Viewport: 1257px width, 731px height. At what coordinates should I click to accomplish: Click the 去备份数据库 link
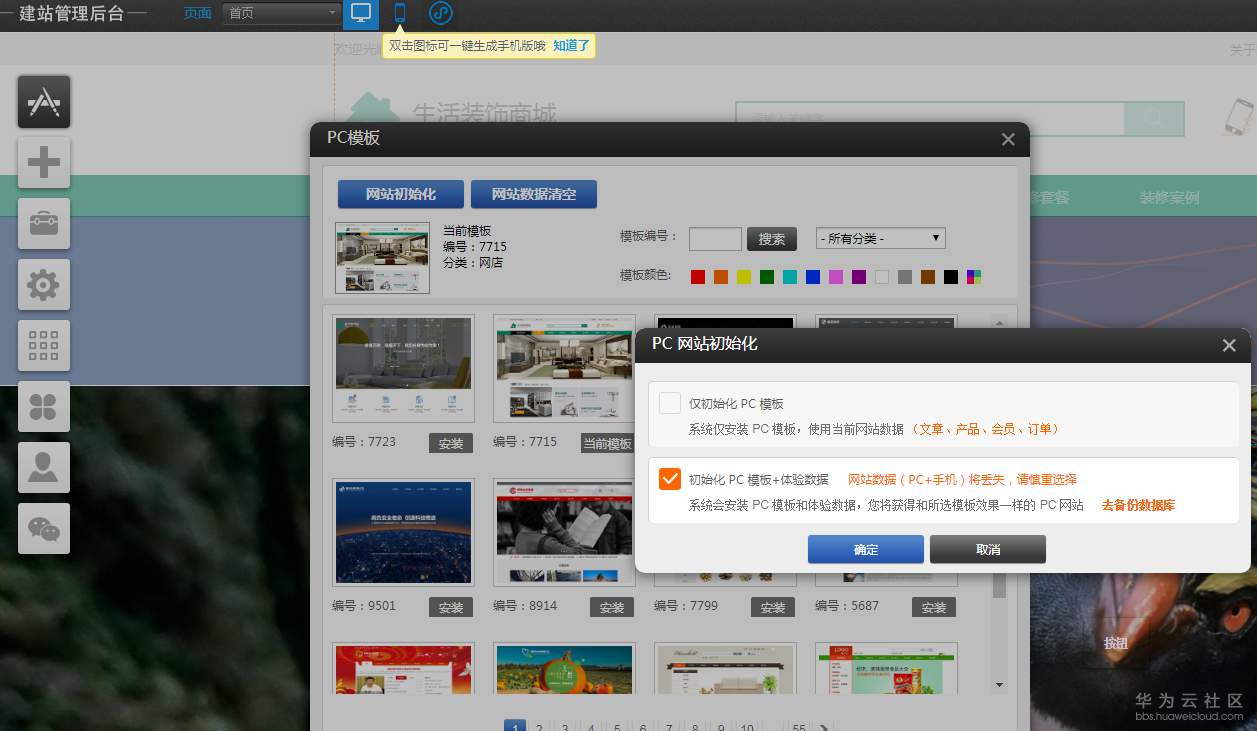coord(1138,505)
